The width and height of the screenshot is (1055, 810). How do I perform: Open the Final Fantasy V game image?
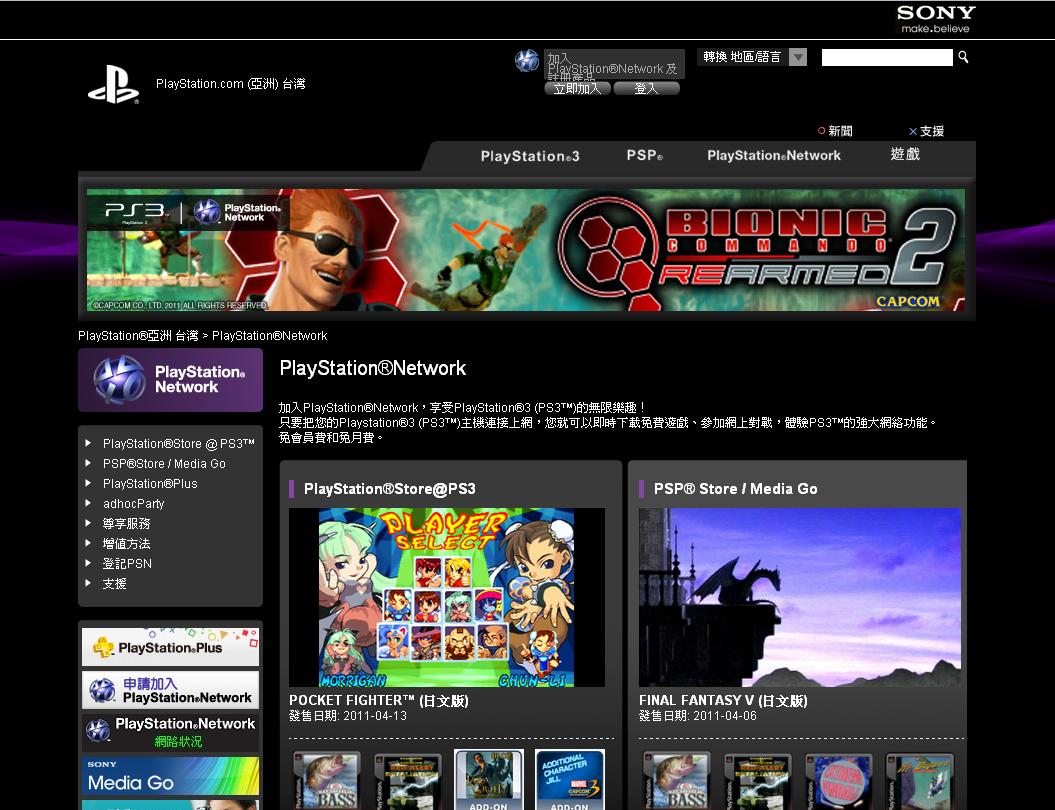point(800,597)
